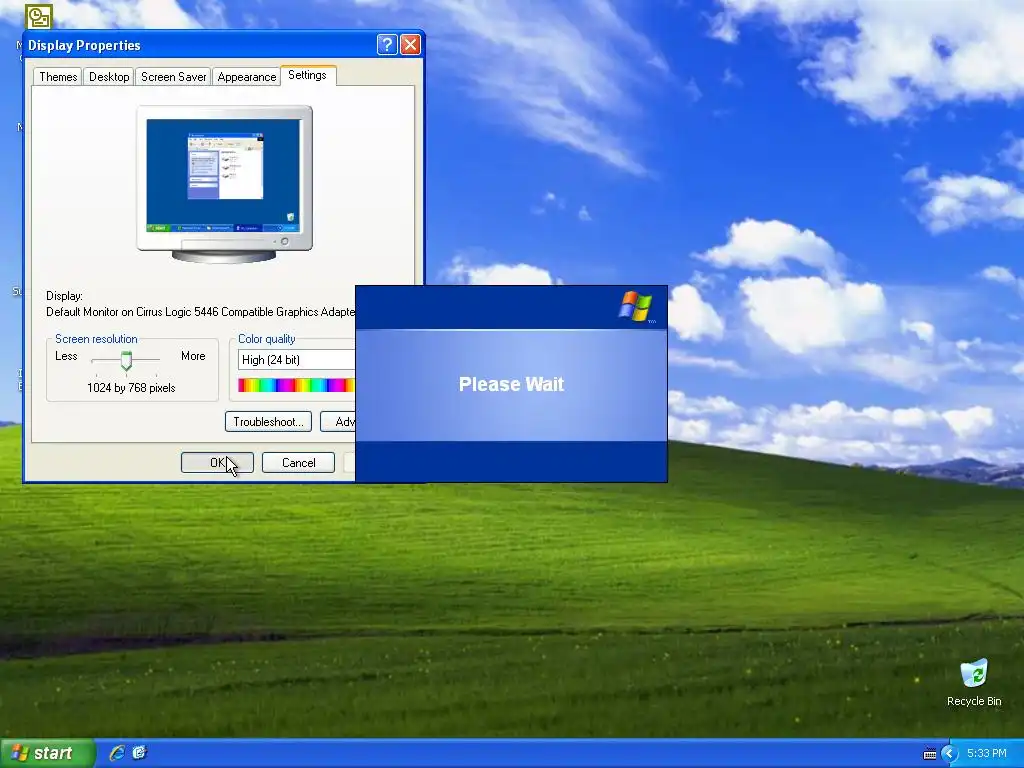Screen dimensions: 1024x768
Task: Open the Screen Saver tab
Action: coord(173,77)
